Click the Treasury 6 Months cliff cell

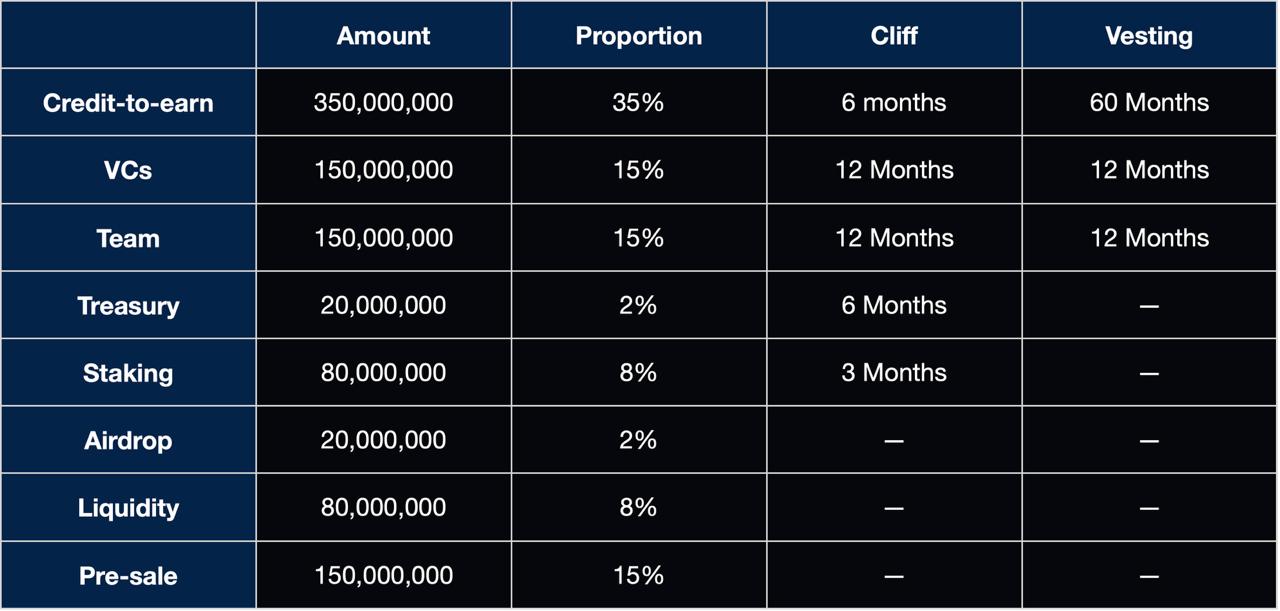tap(894, 305)
